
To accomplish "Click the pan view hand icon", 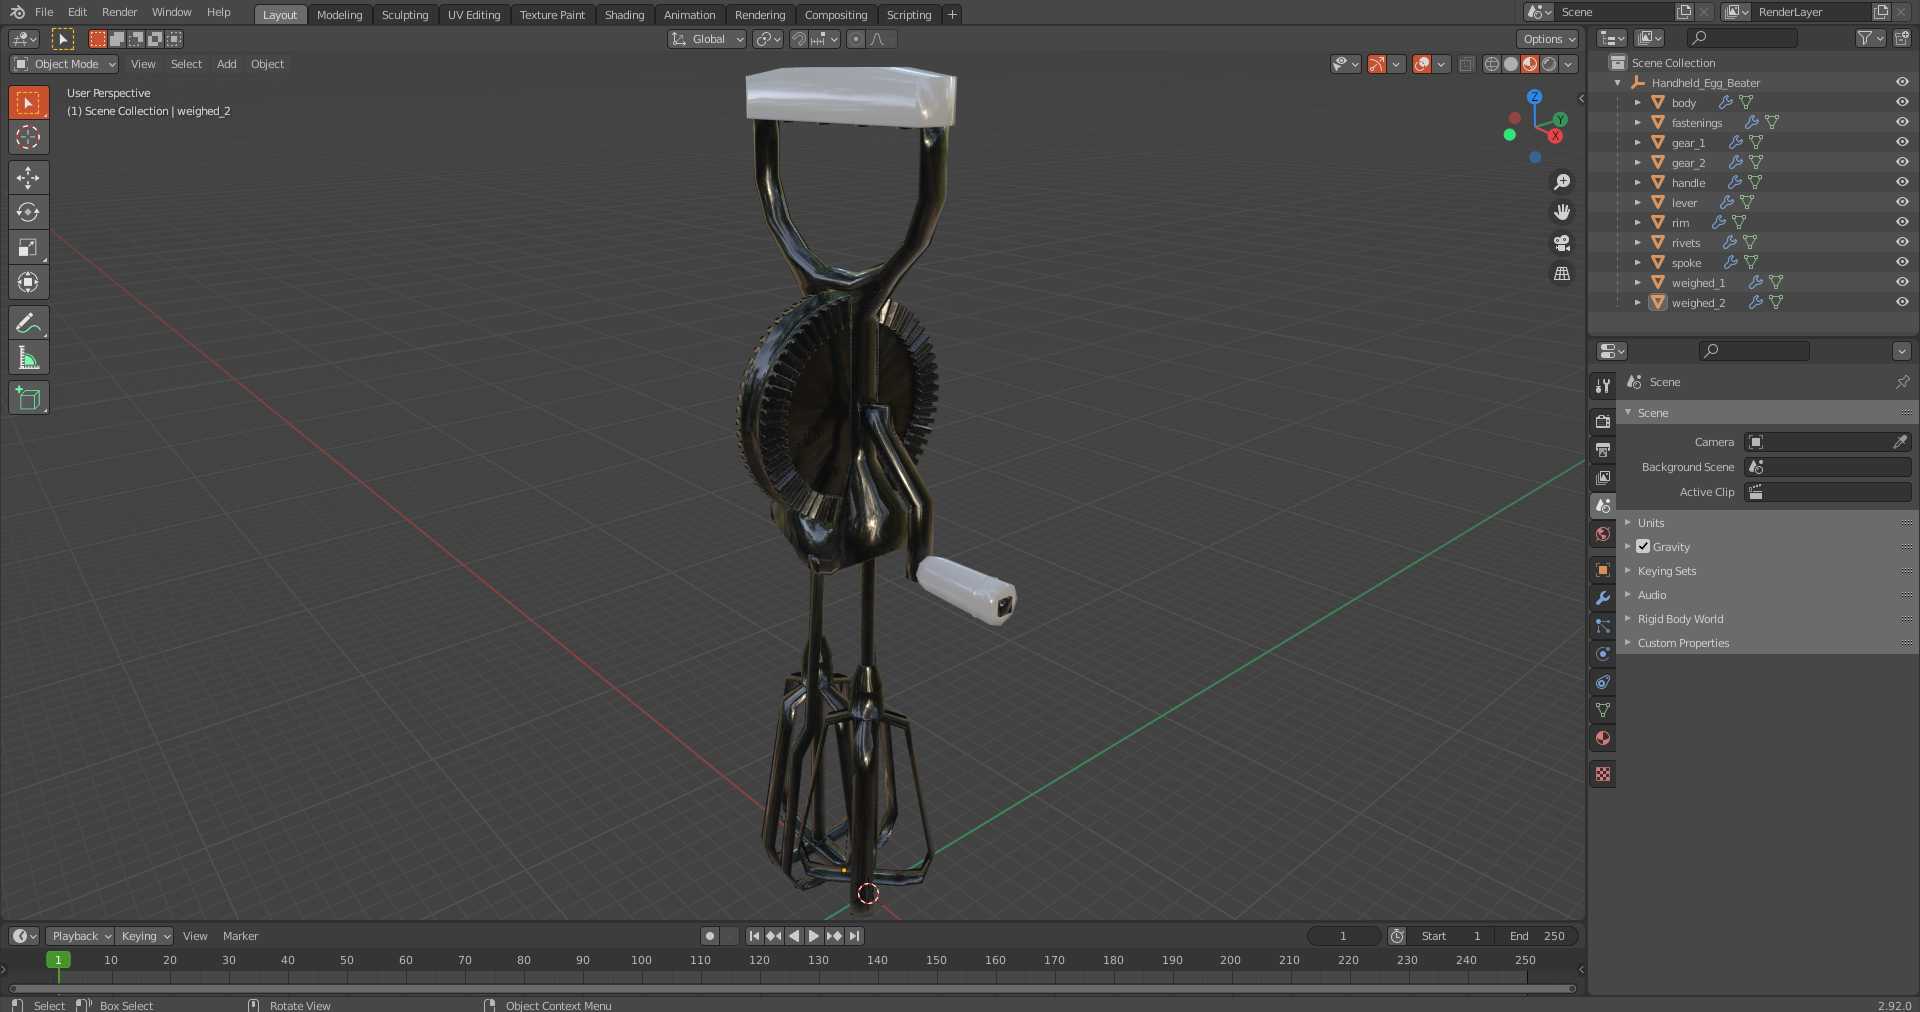I will click(x=1562, y=212).
